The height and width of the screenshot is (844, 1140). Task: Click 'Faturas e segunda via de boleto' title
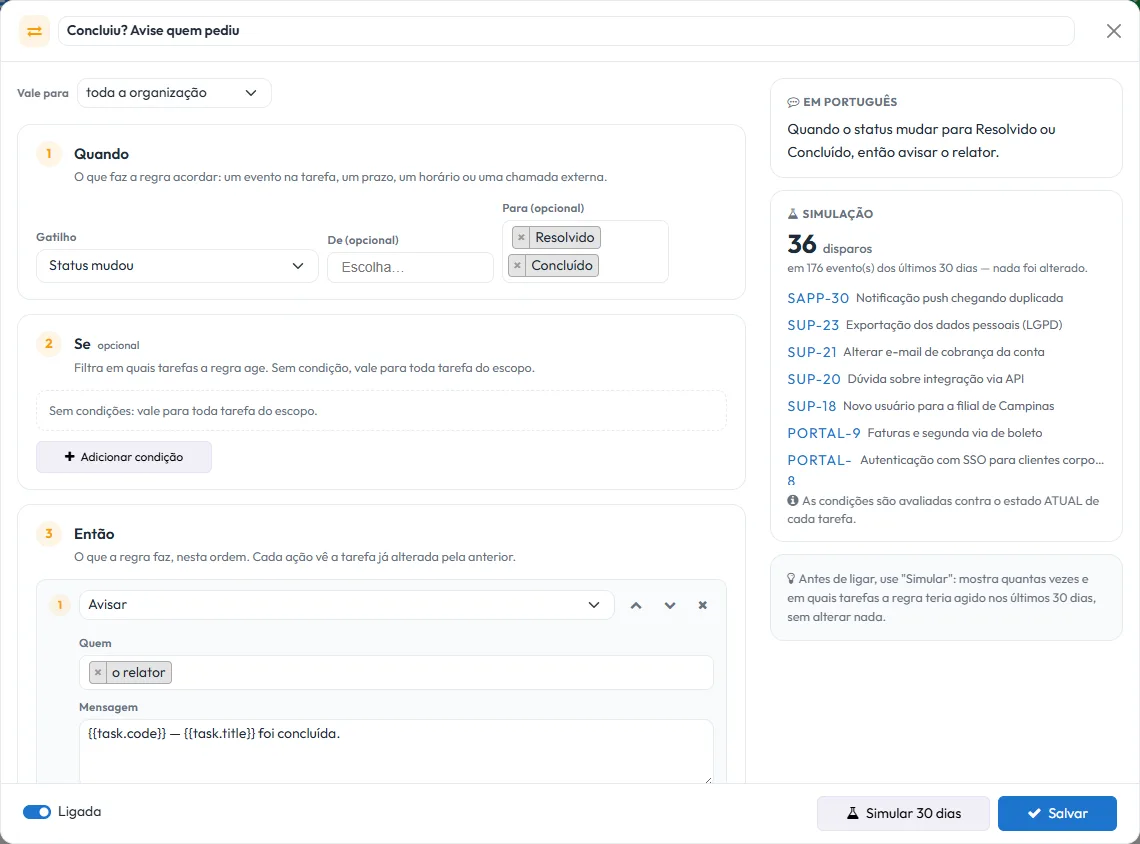tap(955, 433)
